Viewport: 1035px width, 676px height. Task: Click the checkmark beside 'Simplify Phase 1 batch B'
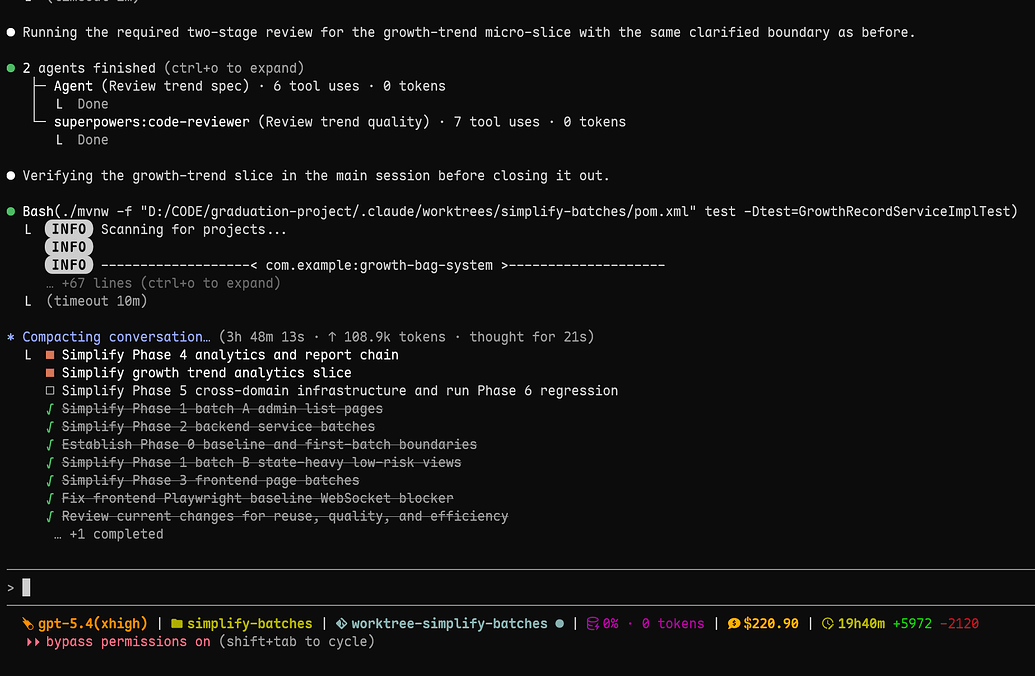pos(50,462)
